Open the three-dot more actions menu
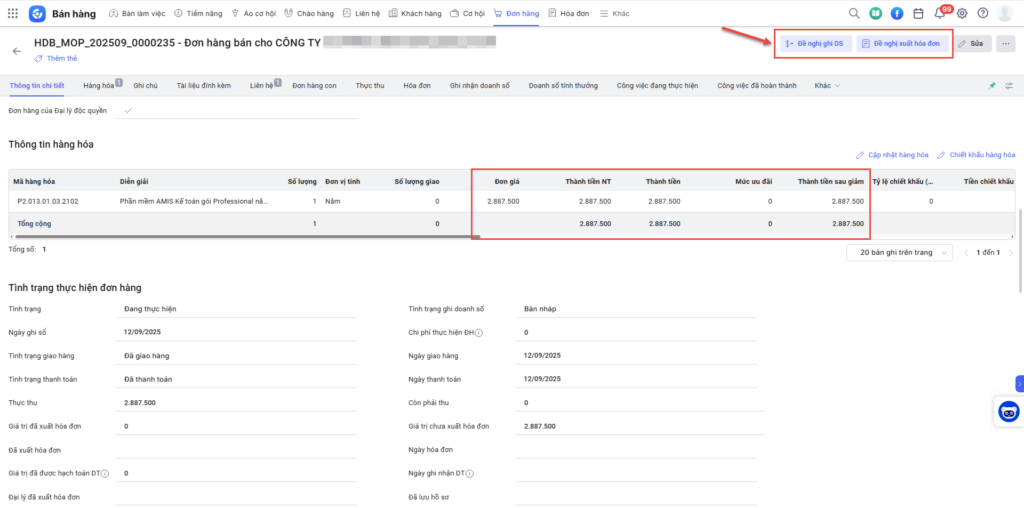The height and width of the screenshot is (508, 1024). pos(1006,44)
